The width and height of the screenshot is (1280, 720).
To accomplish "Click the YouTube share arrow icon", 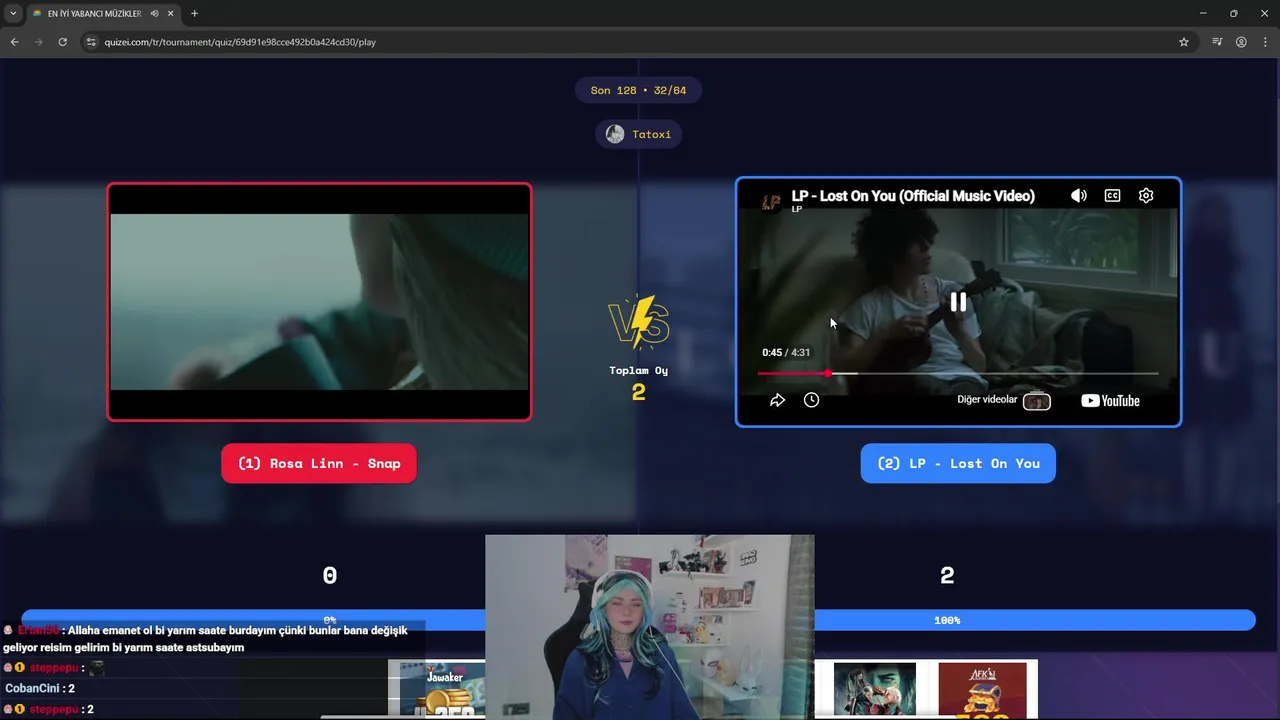I will point(777,400).
